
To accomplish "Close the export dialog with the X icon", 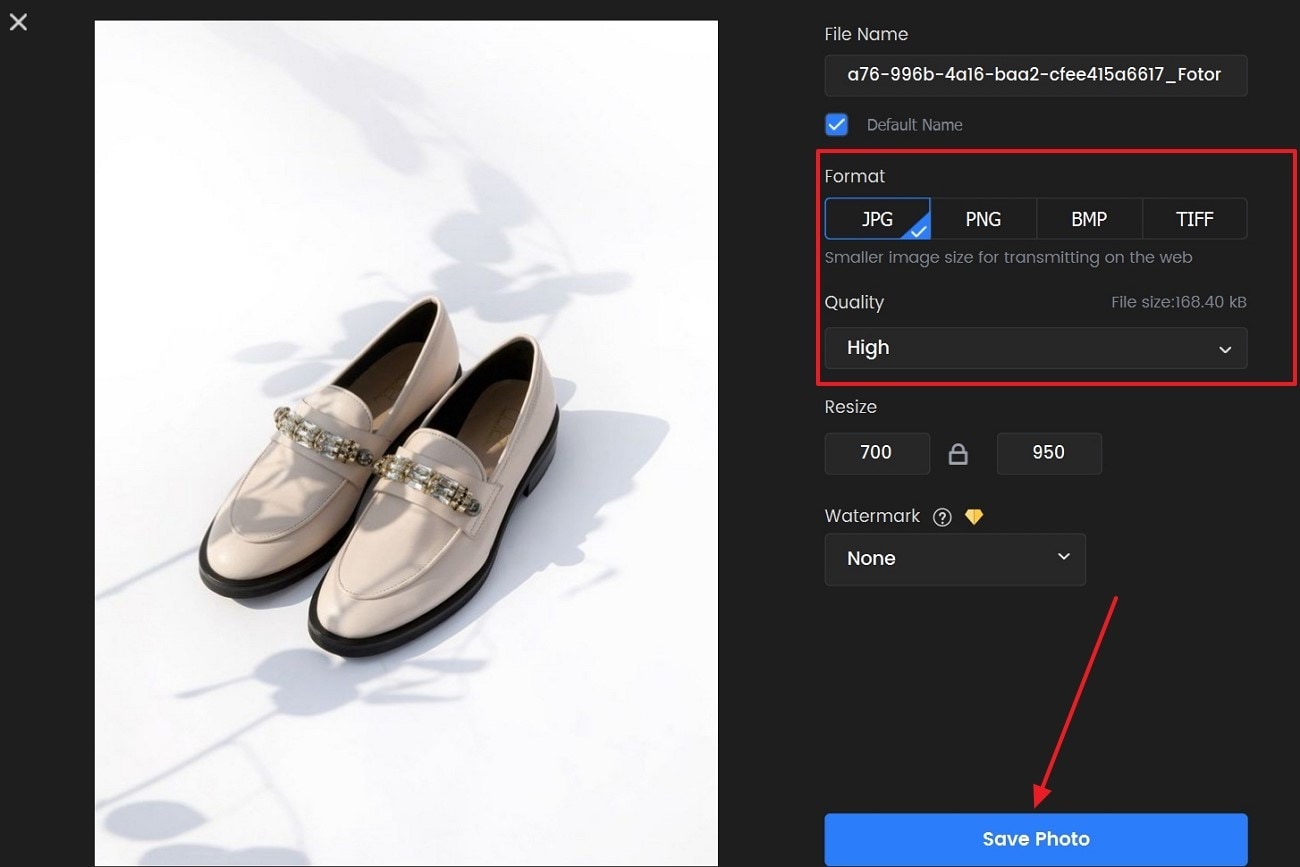I will [x=18, y=21].
